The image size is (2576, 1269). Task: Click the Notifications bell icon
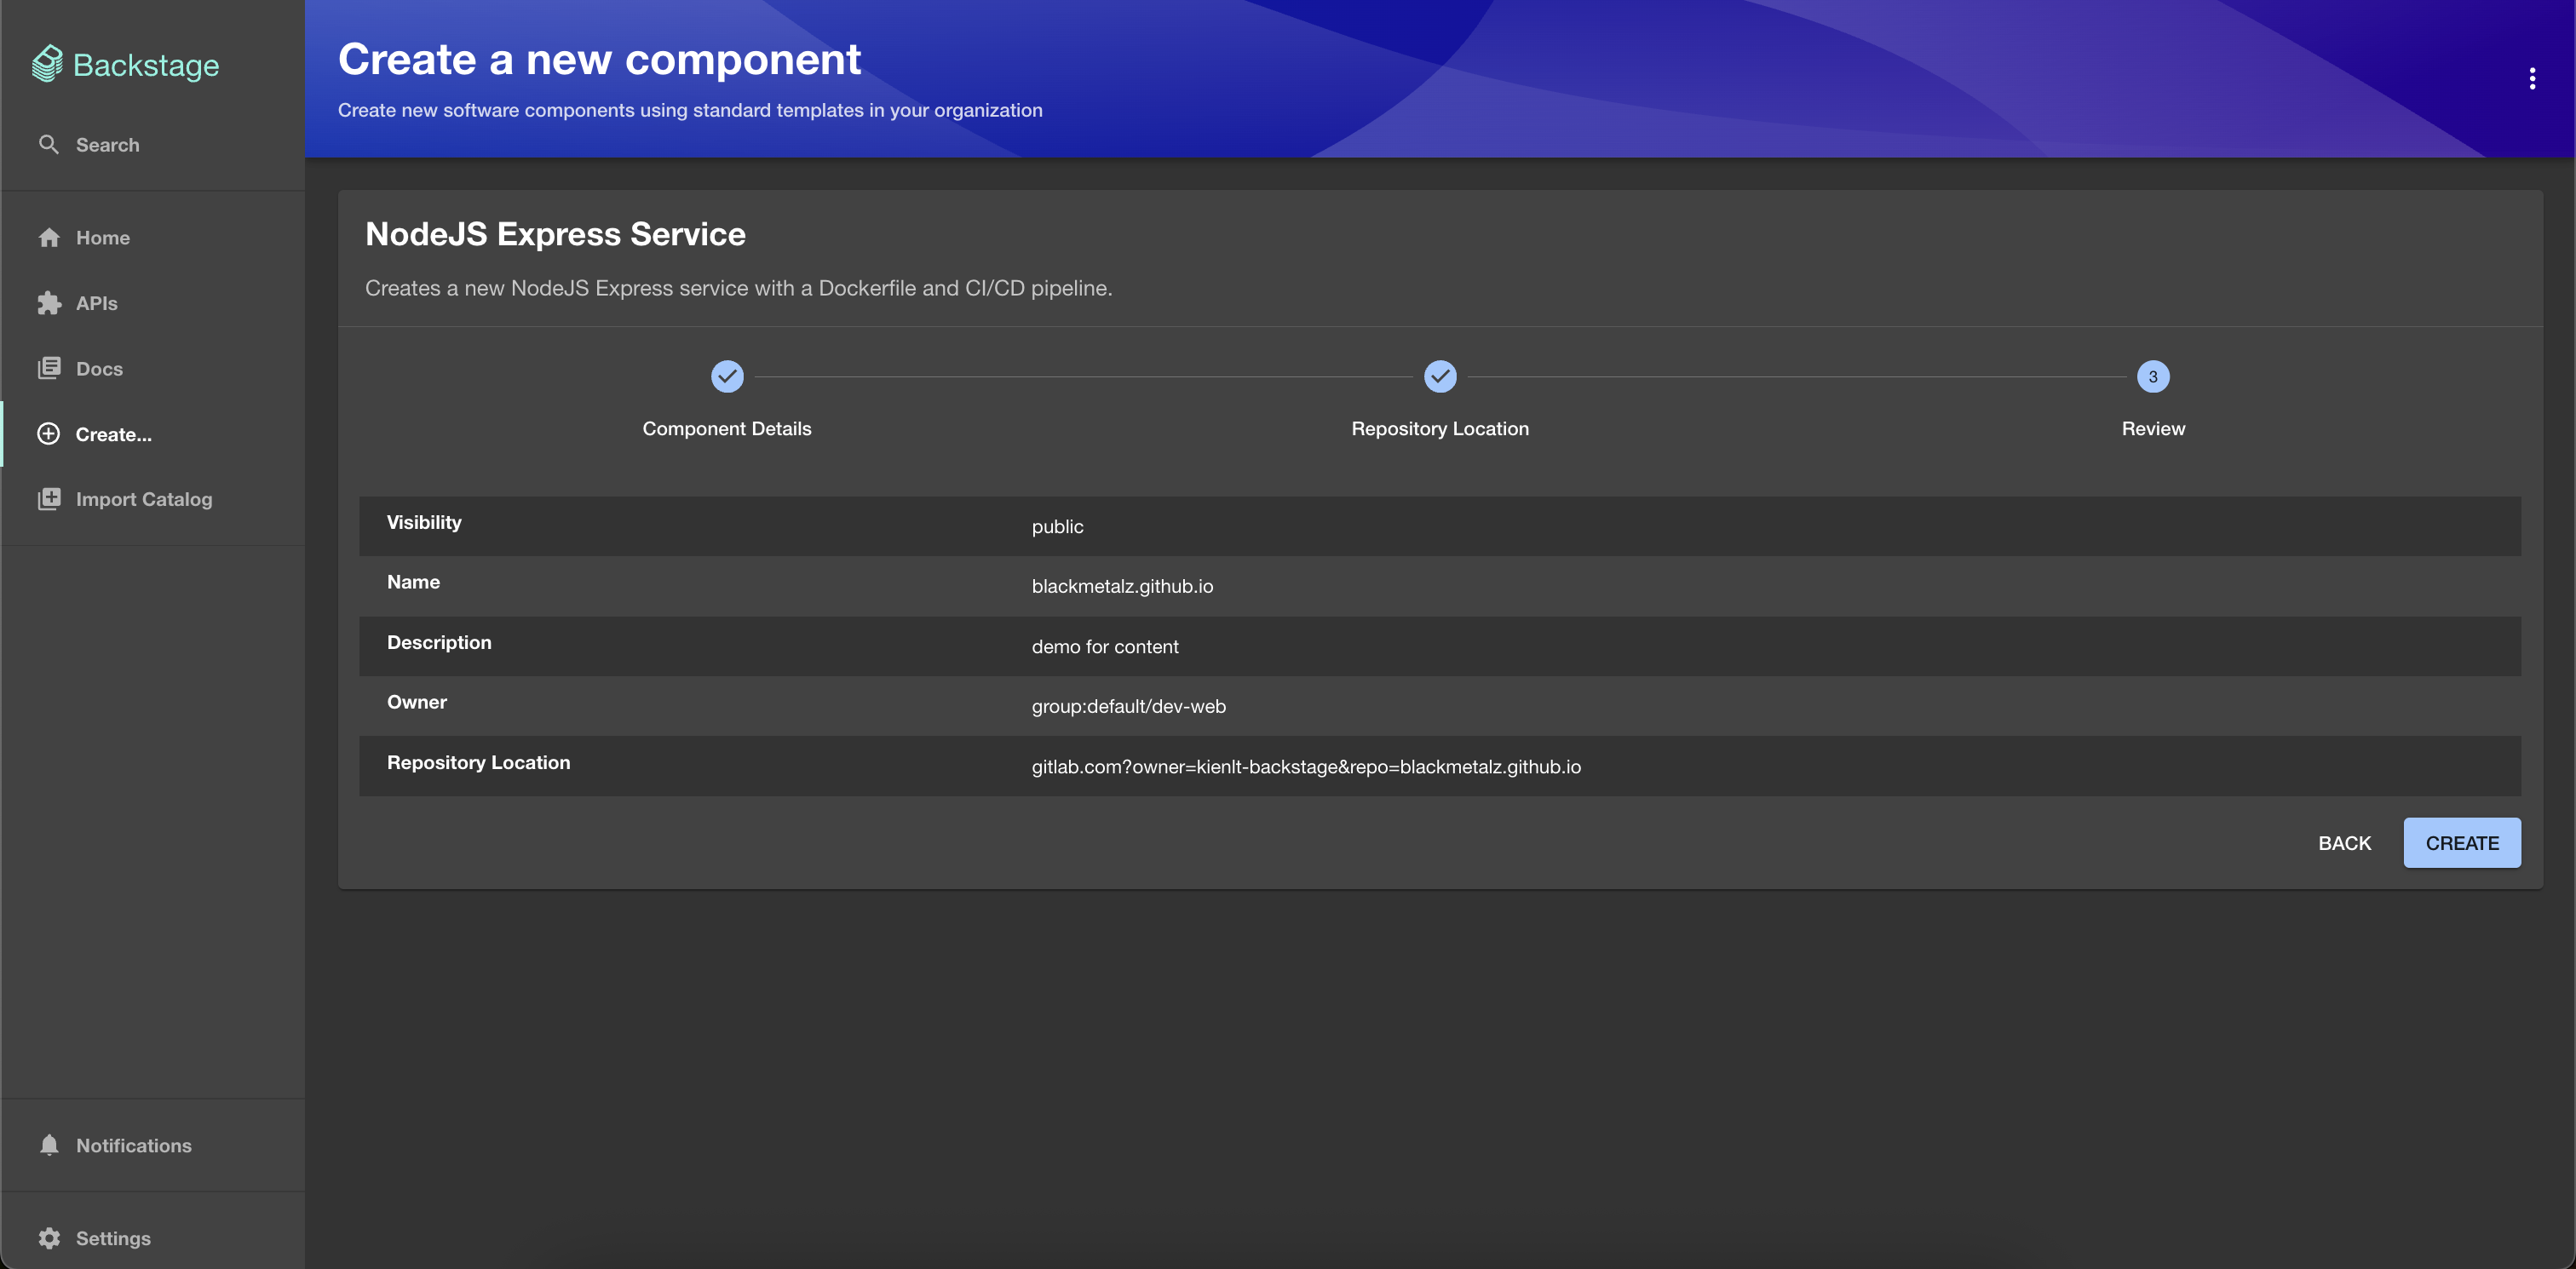point(49,1145)
